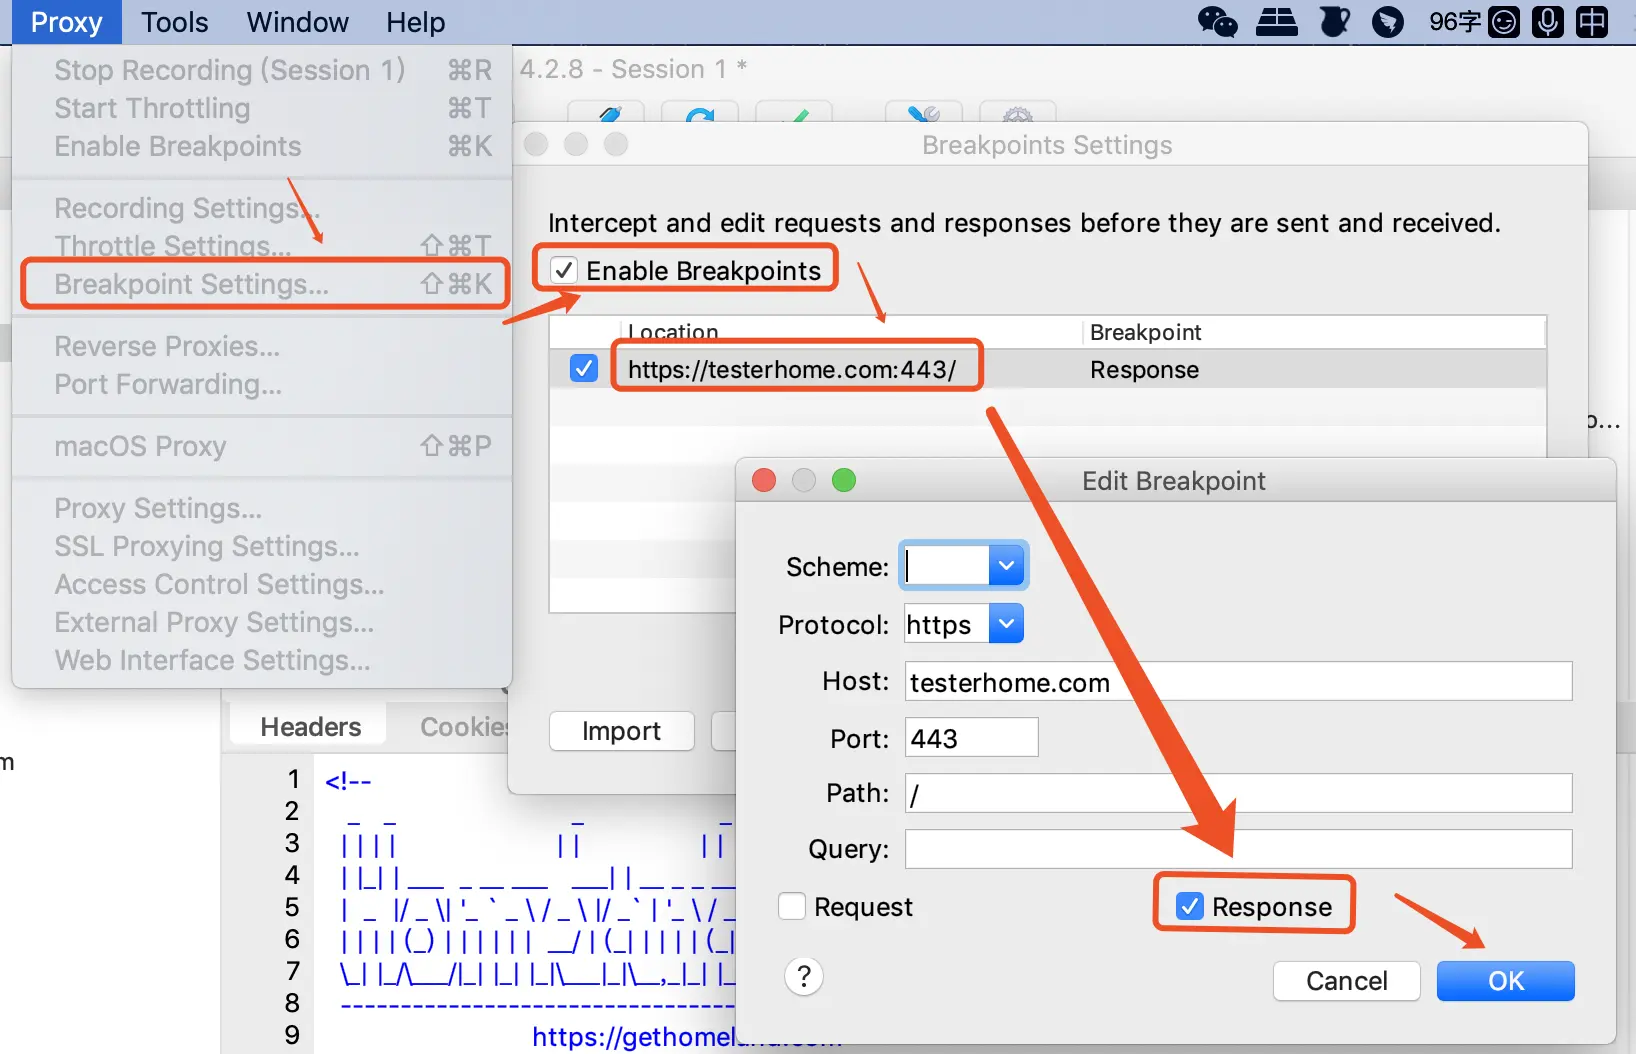Open the WeChat menu bar icon

point(1217,21)
